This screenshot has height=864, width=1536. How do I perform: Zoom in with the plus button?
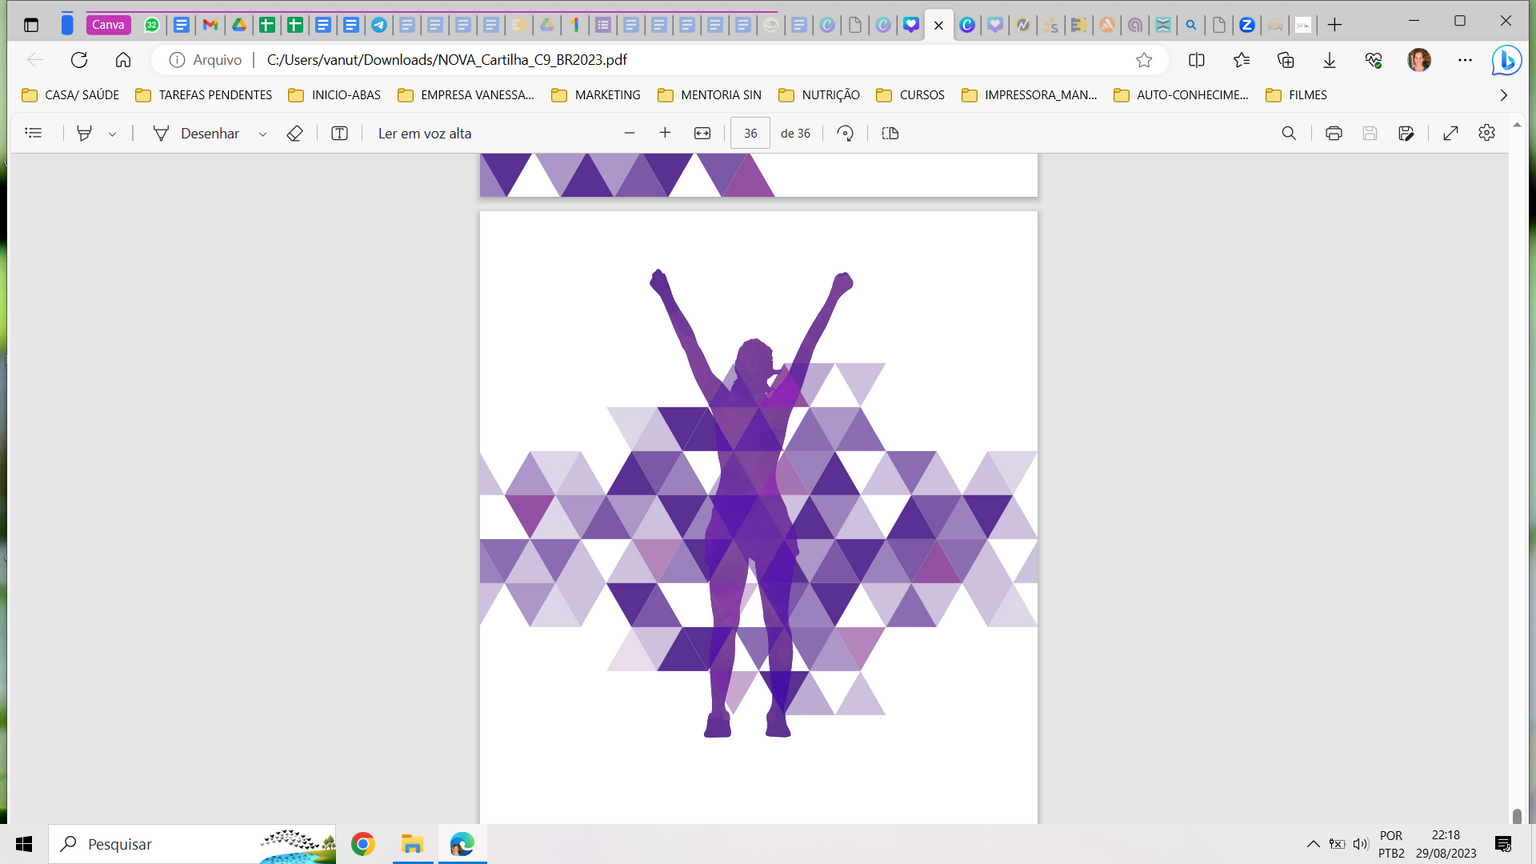[665, 133]
